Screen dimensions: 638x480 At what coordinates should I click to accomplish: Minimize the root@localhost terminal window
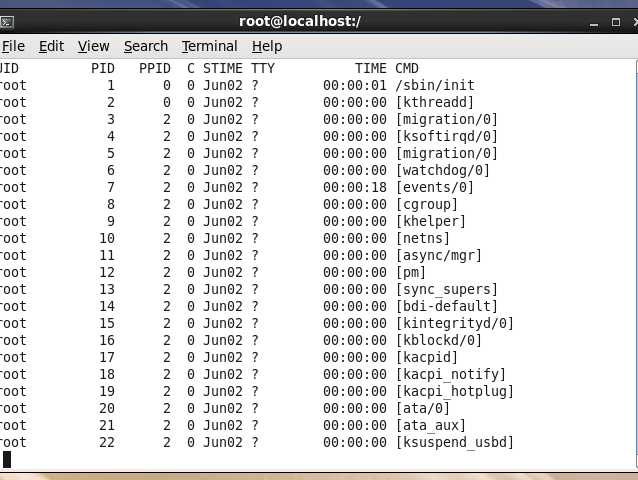[x=594, y=23]
